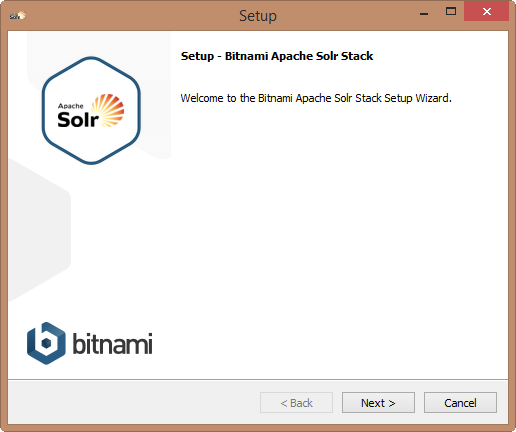The image size is (516, 432).
Task: Click the bitnami wordmark text
Action: click(113, 343)
